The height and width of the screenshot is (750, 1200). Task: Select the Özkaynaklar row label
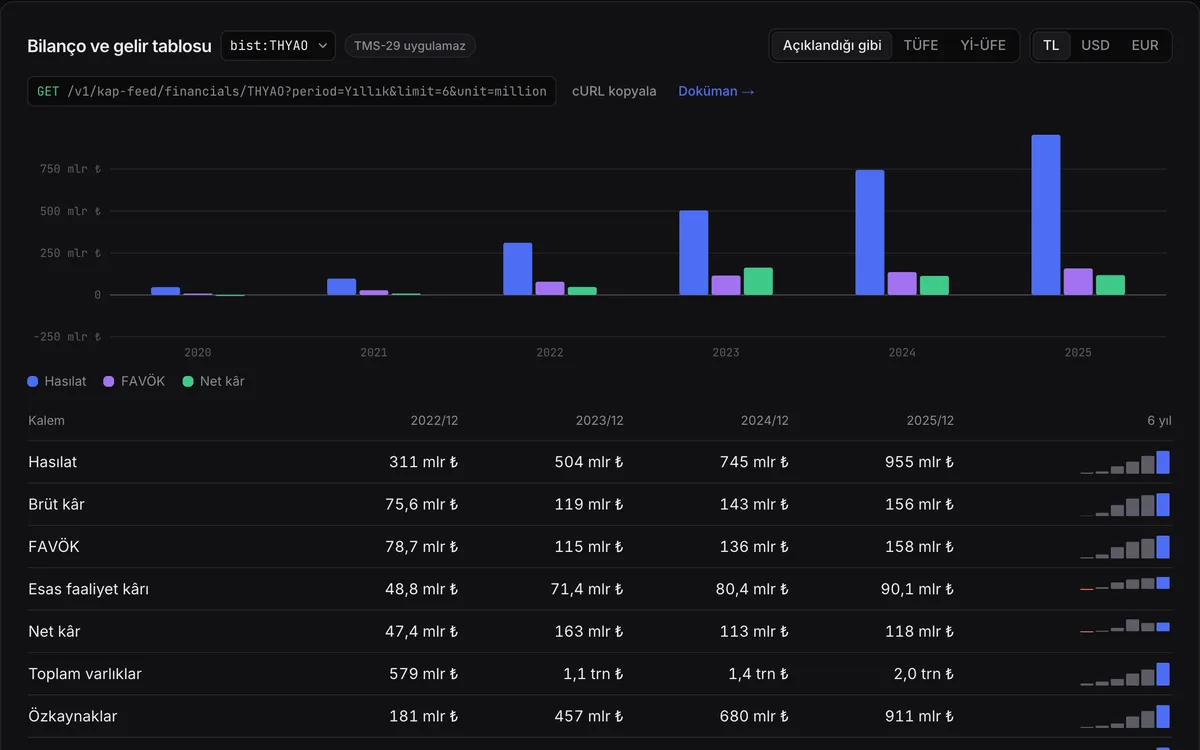click(73, 716)
